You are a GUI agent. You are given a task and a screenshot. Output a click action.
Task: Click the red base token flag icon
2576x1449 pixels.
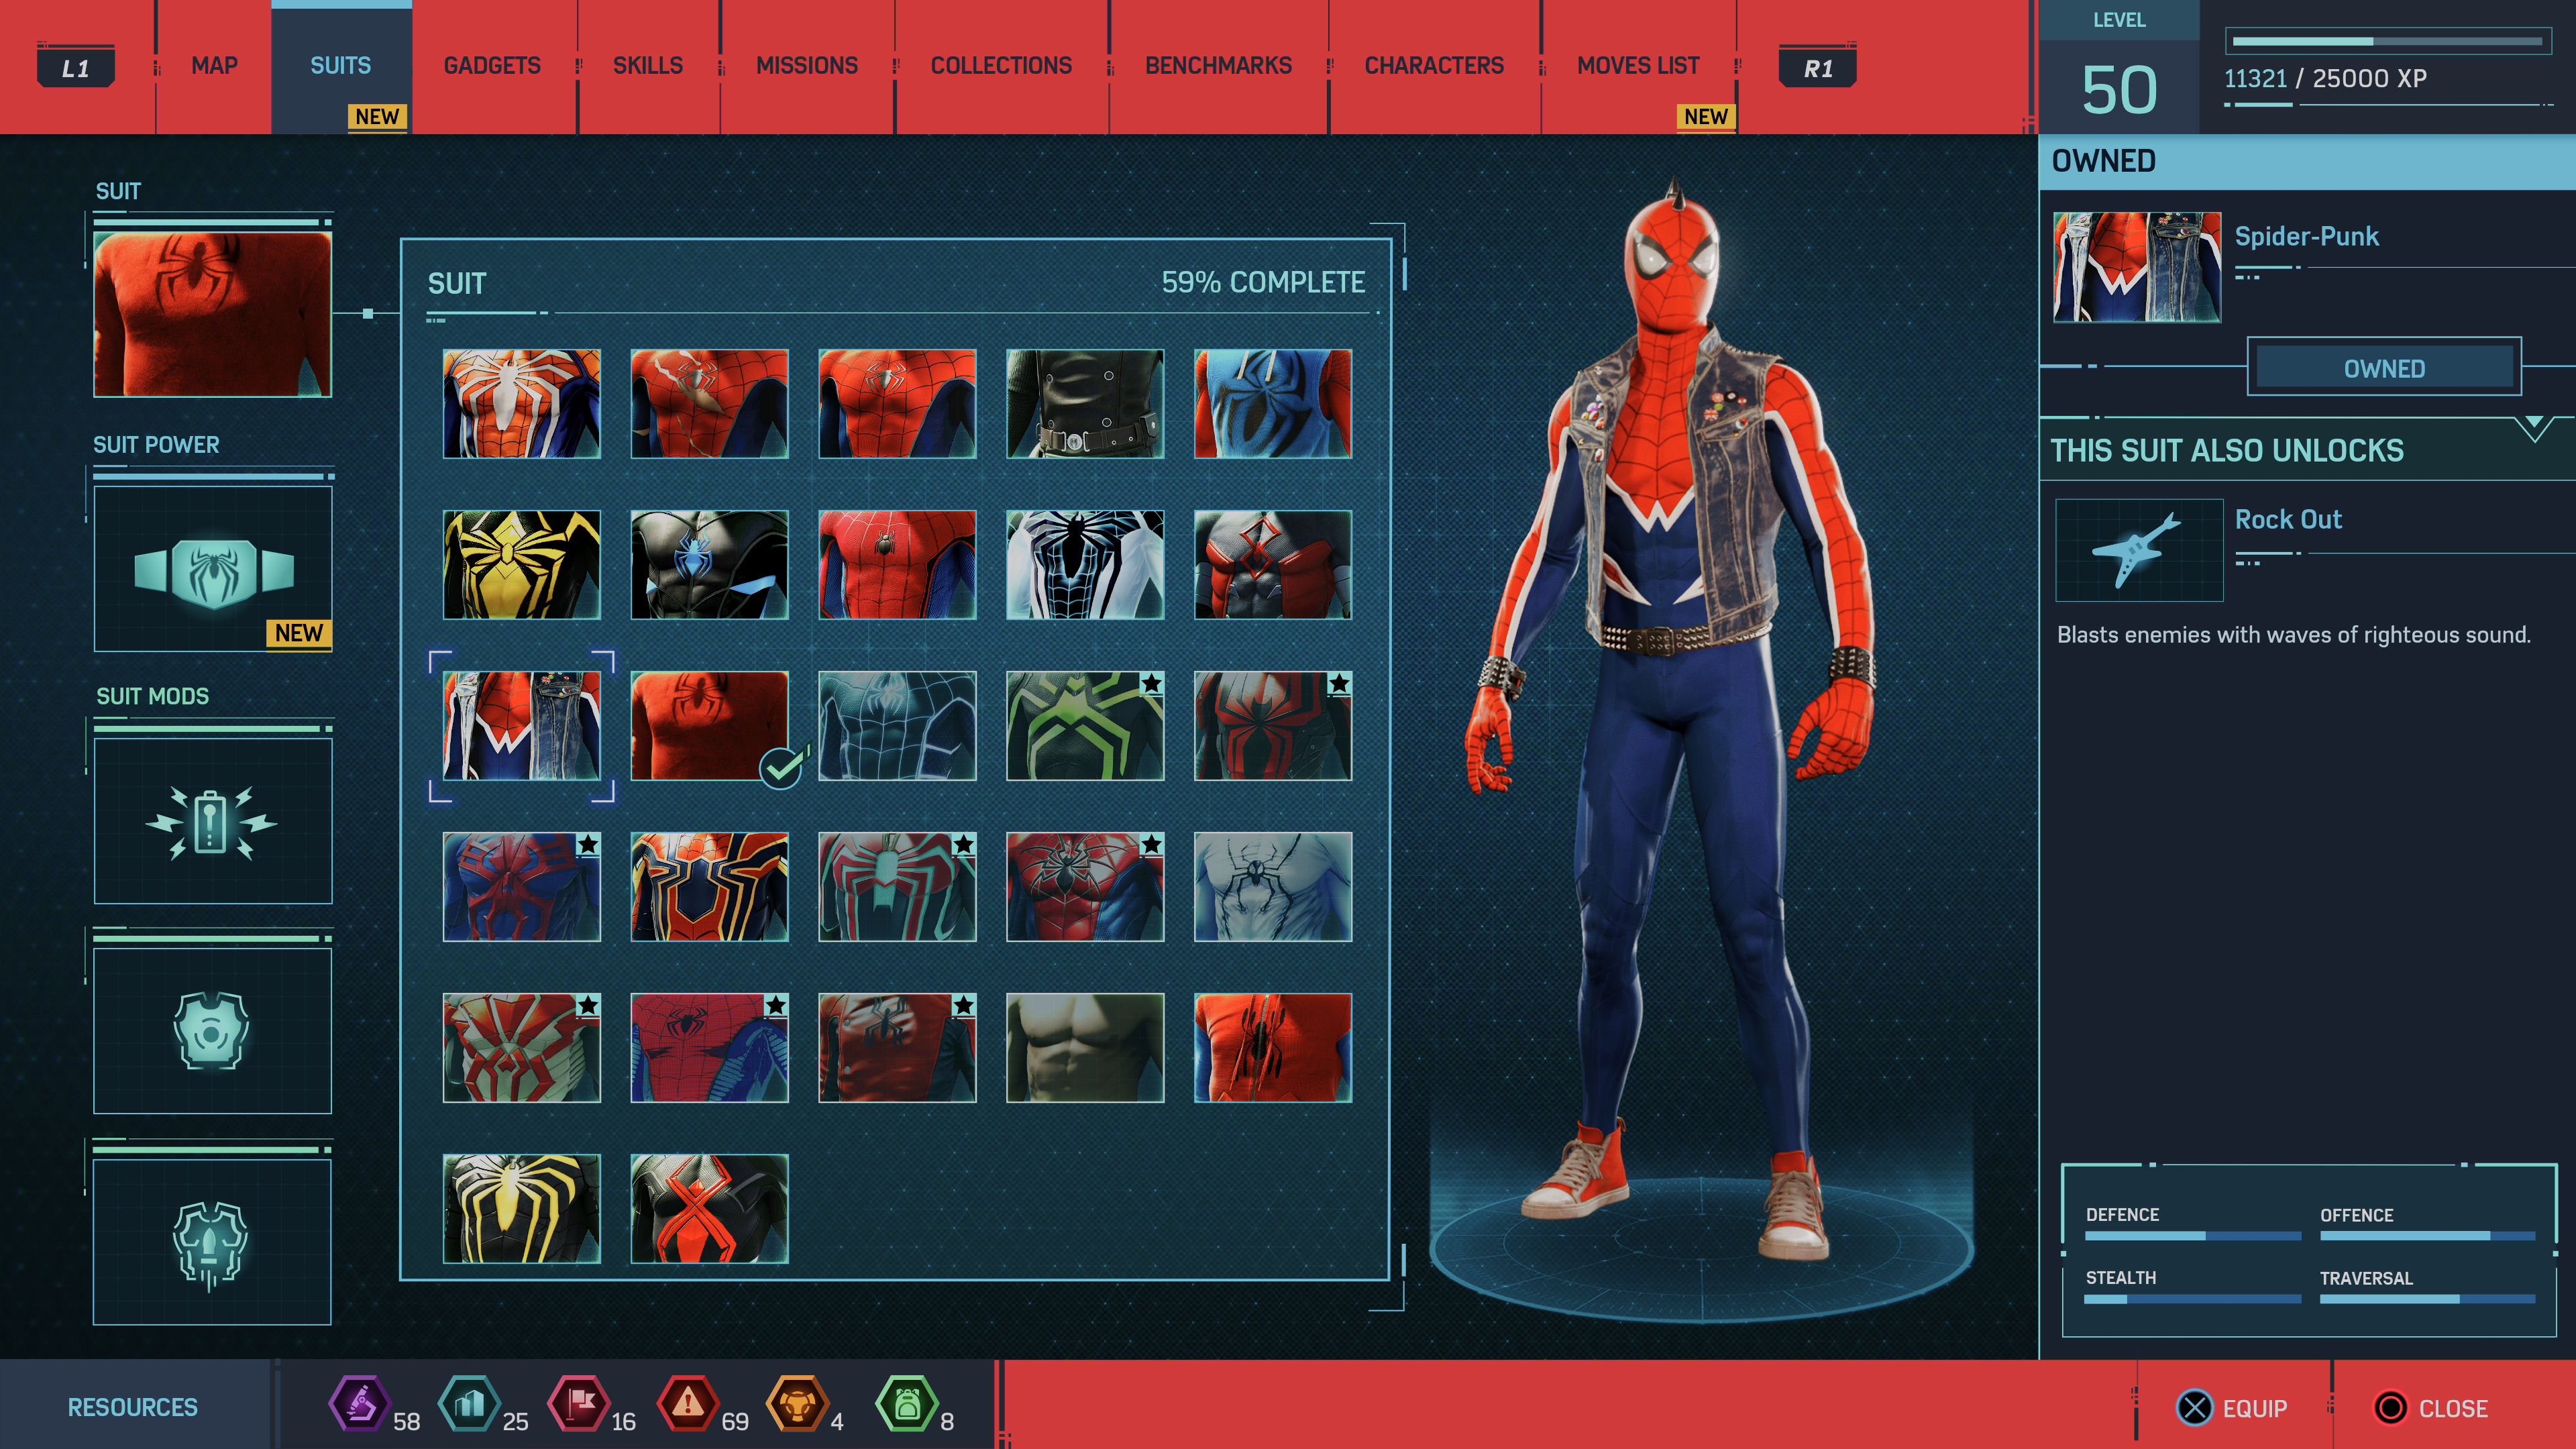tap(578, 1404)
